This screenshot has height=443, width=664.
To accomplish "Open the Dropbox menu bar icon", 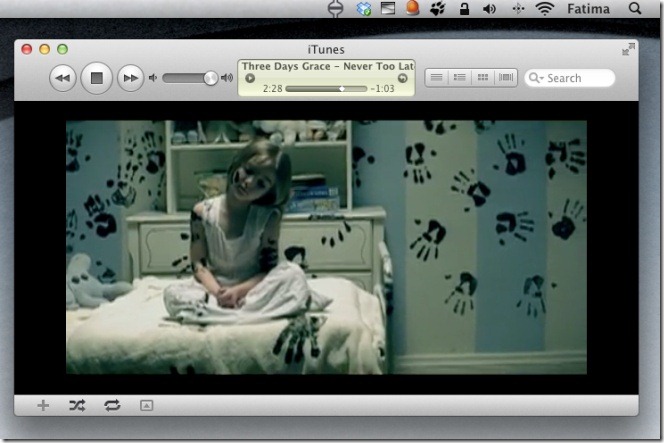I will (364, 8).
